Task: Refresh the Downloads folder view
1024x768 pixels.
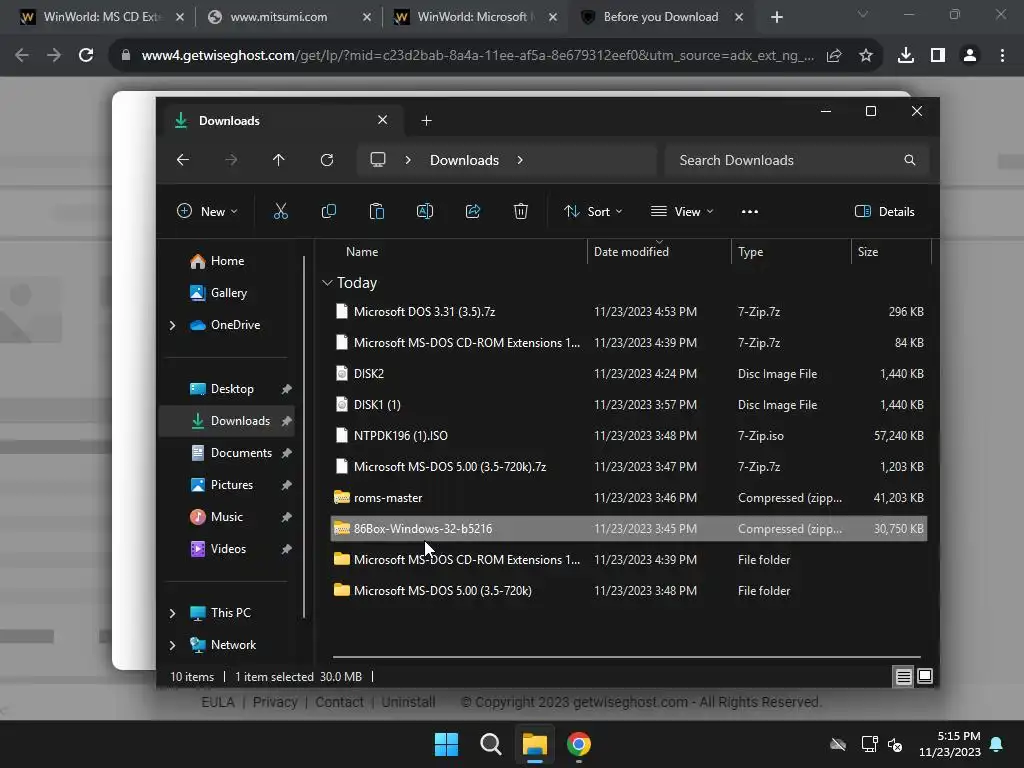Action: pyautogui.click(x=327, y=160)
